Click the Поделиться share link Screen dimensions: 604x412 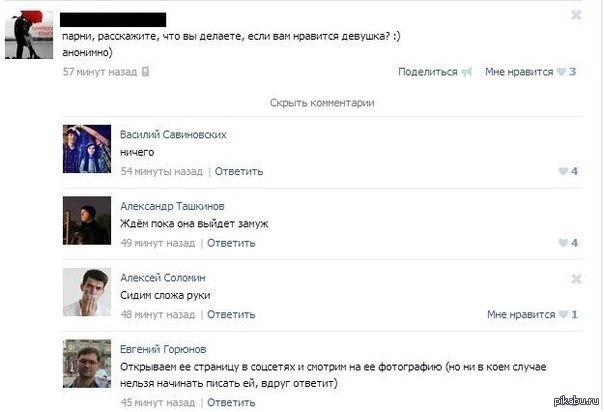(x=428, y=72)
